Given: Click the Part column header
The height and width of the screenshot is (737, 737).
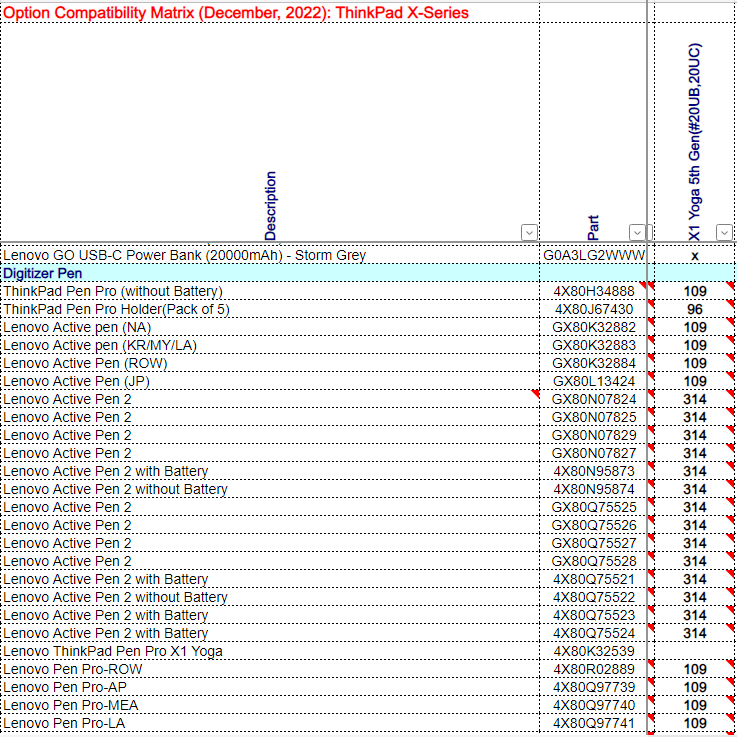Looking at the screenshot, I should pos(593,227).
